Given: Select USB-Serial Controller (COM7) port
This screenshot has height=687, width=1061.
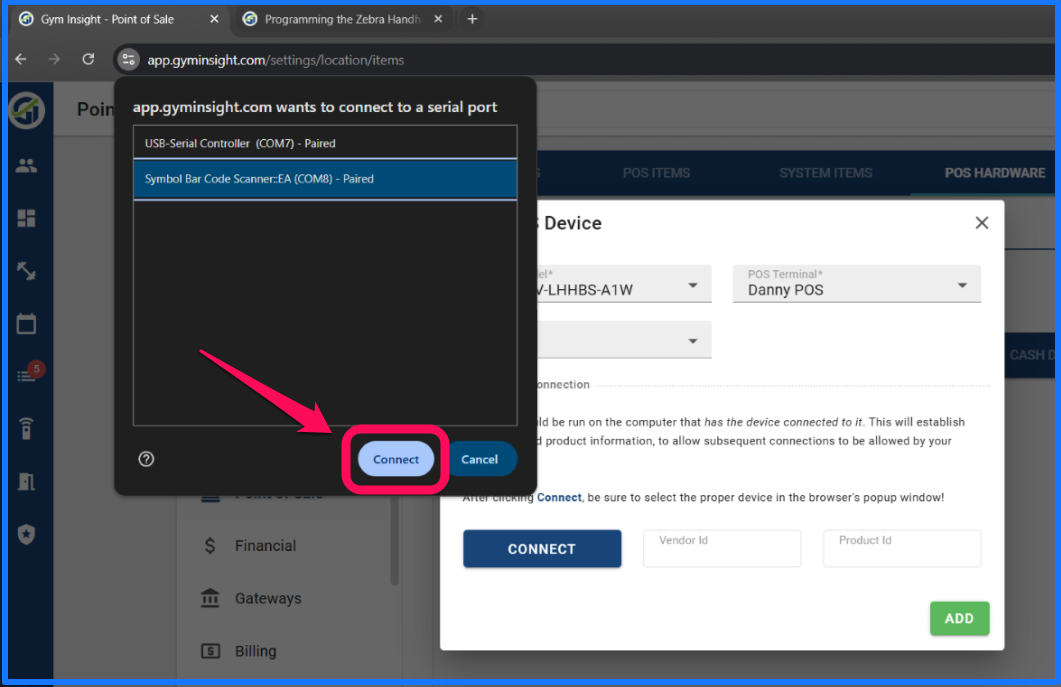Looking at the screenshot, I should (x=325, y=143).
